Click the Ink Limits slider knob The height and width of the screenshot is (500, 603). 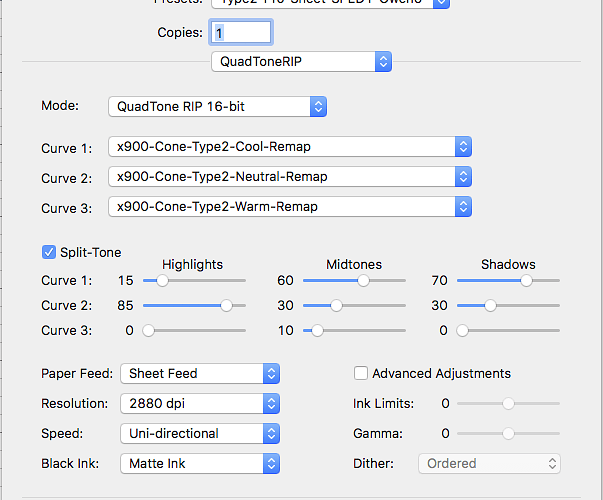[x=508, y=403]
